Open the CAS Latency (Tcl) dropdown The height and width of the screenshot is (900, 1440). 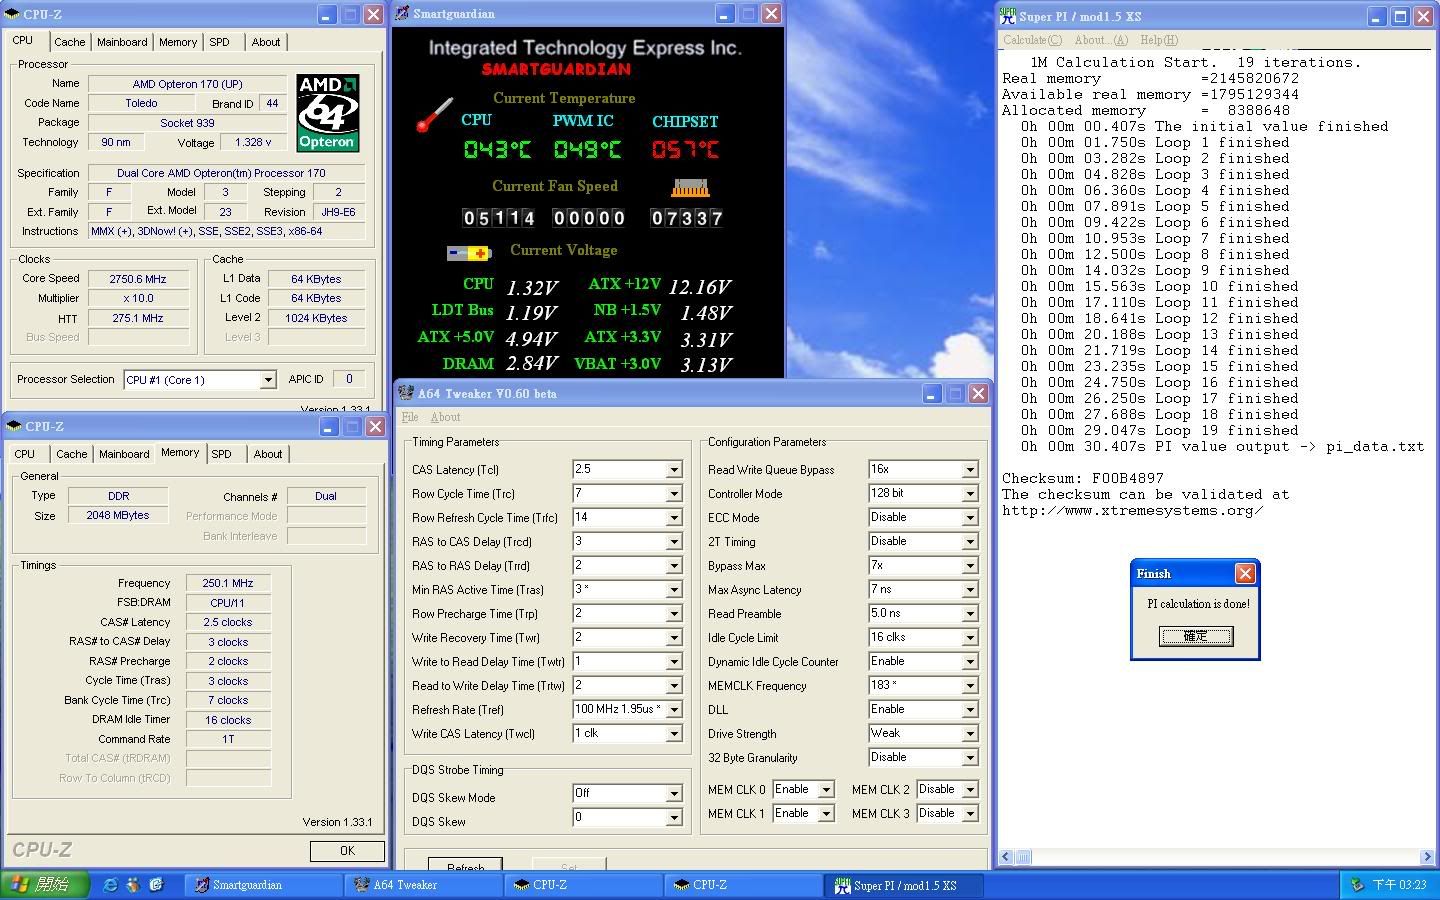(674, 469)
